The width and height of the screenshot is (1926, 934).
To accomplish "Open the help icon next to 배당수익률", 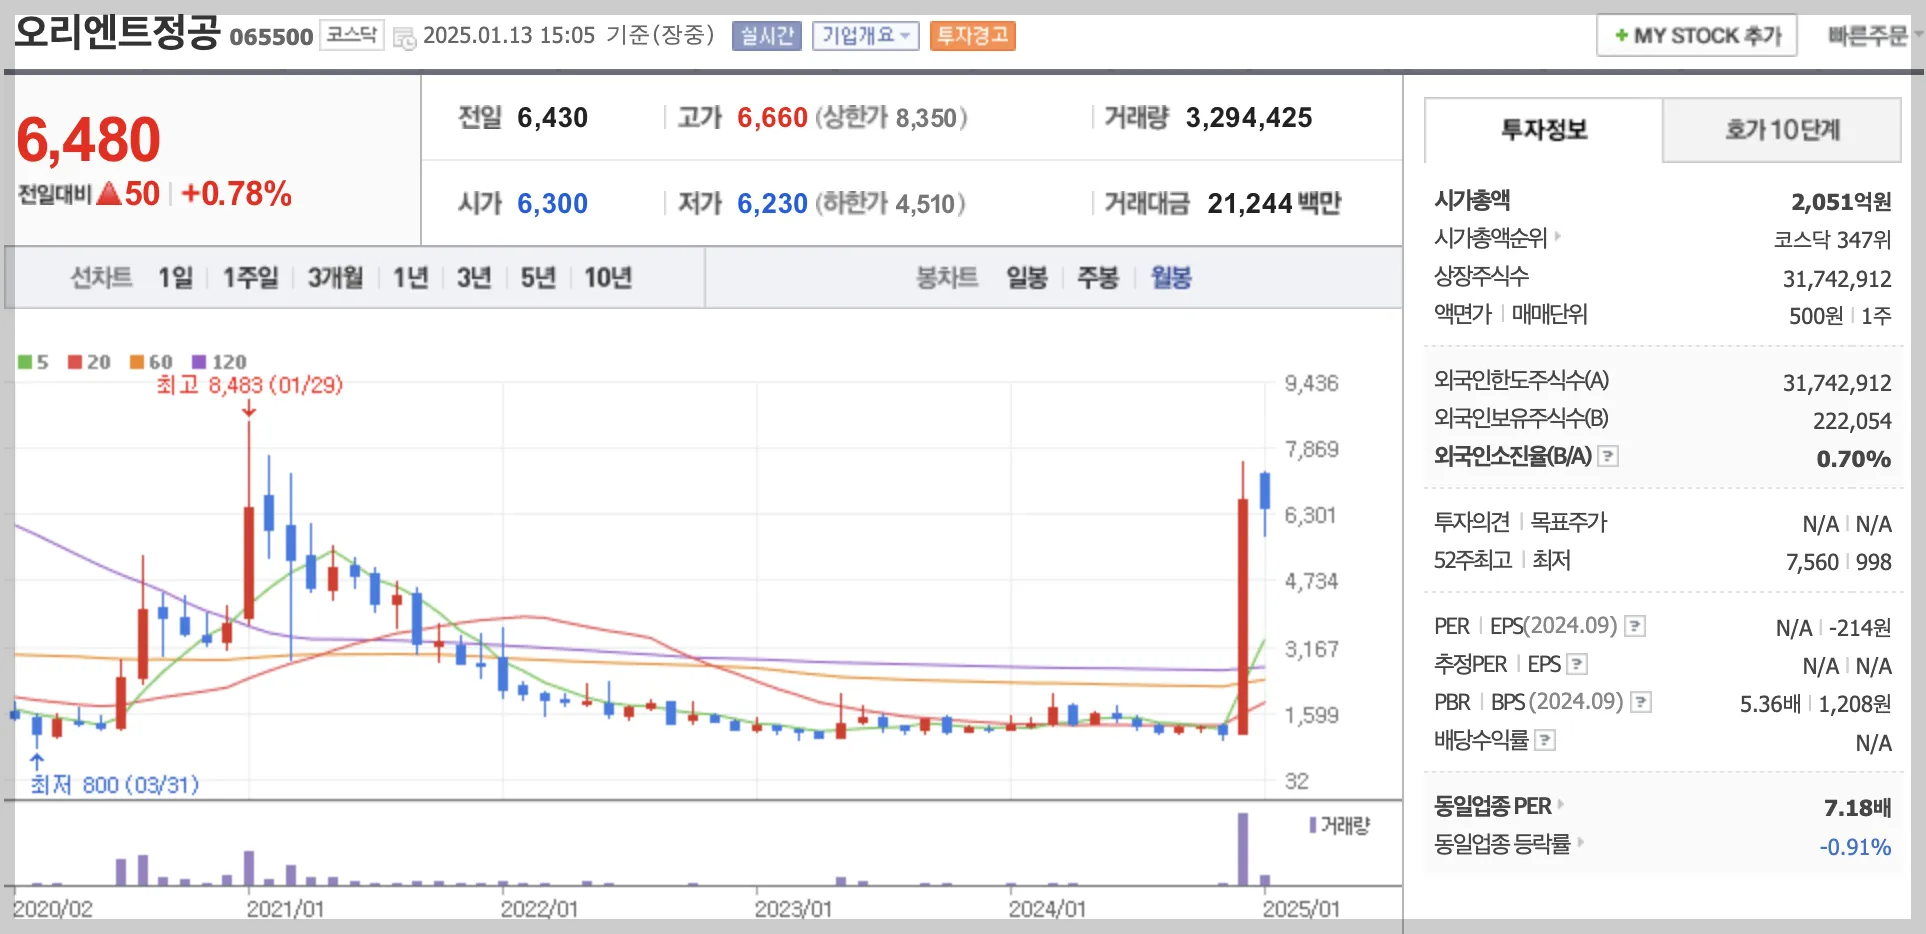I will pos(1545,740).
